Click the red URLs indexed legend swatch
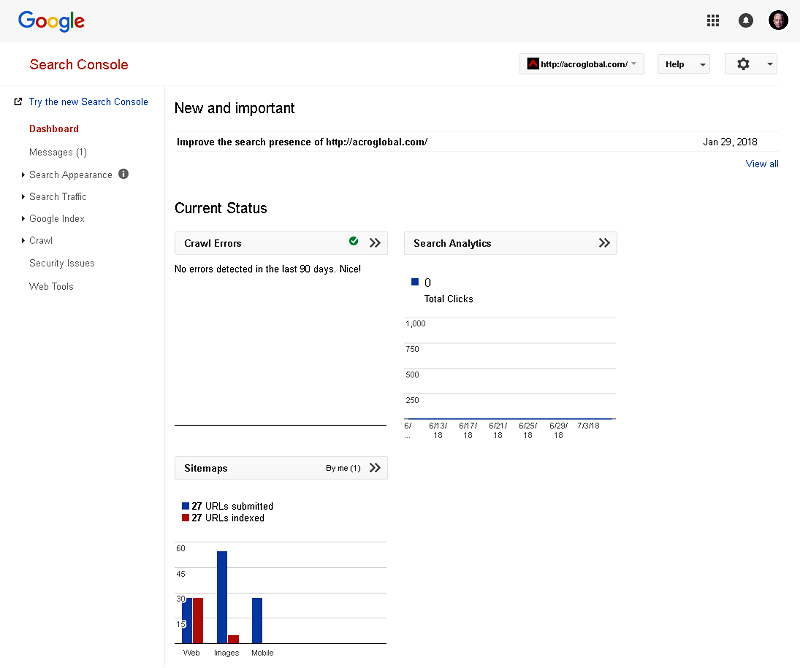Viewport: 800px width, 668px height. 186,517
